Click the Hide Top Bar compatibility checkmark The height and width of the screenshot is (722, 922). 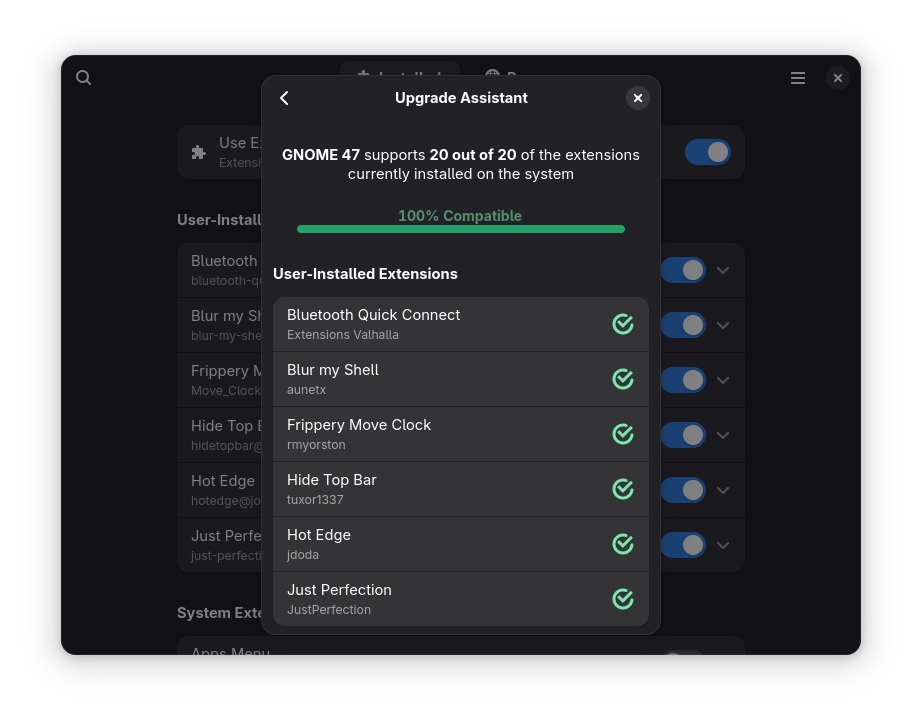(623, 489)
